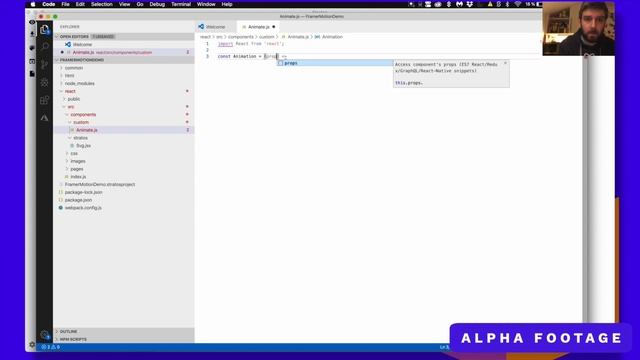Switch to the Animate.js editor tab
This screenshot has height=360, width=640.
click(x=258, y=27)
